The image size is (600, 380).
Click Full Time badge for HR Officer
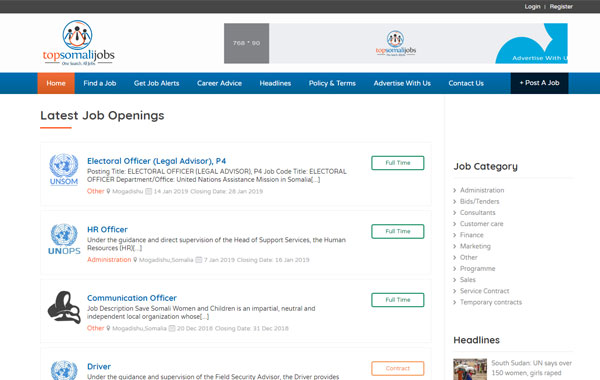pyautogui.click(x=398, y=231)
